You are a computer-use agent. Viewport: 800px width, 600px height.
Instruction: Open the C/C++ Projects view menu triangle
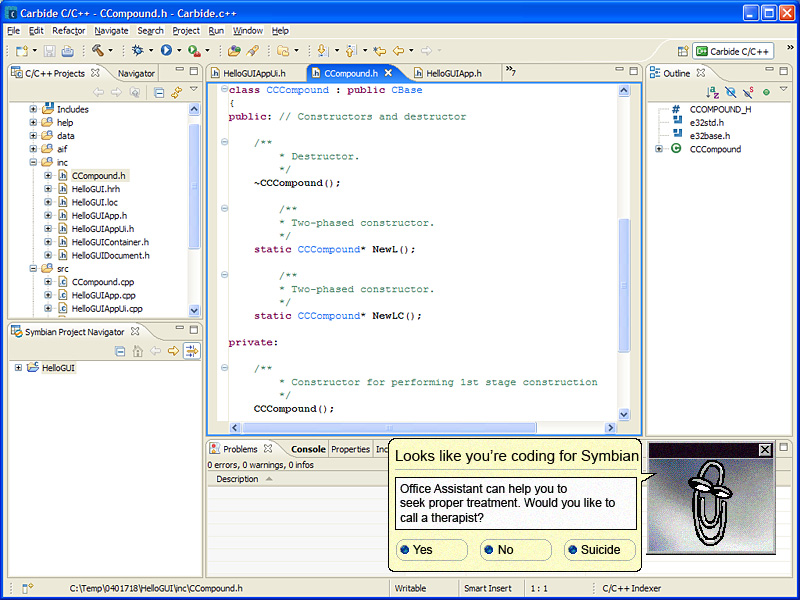point(193,89)
